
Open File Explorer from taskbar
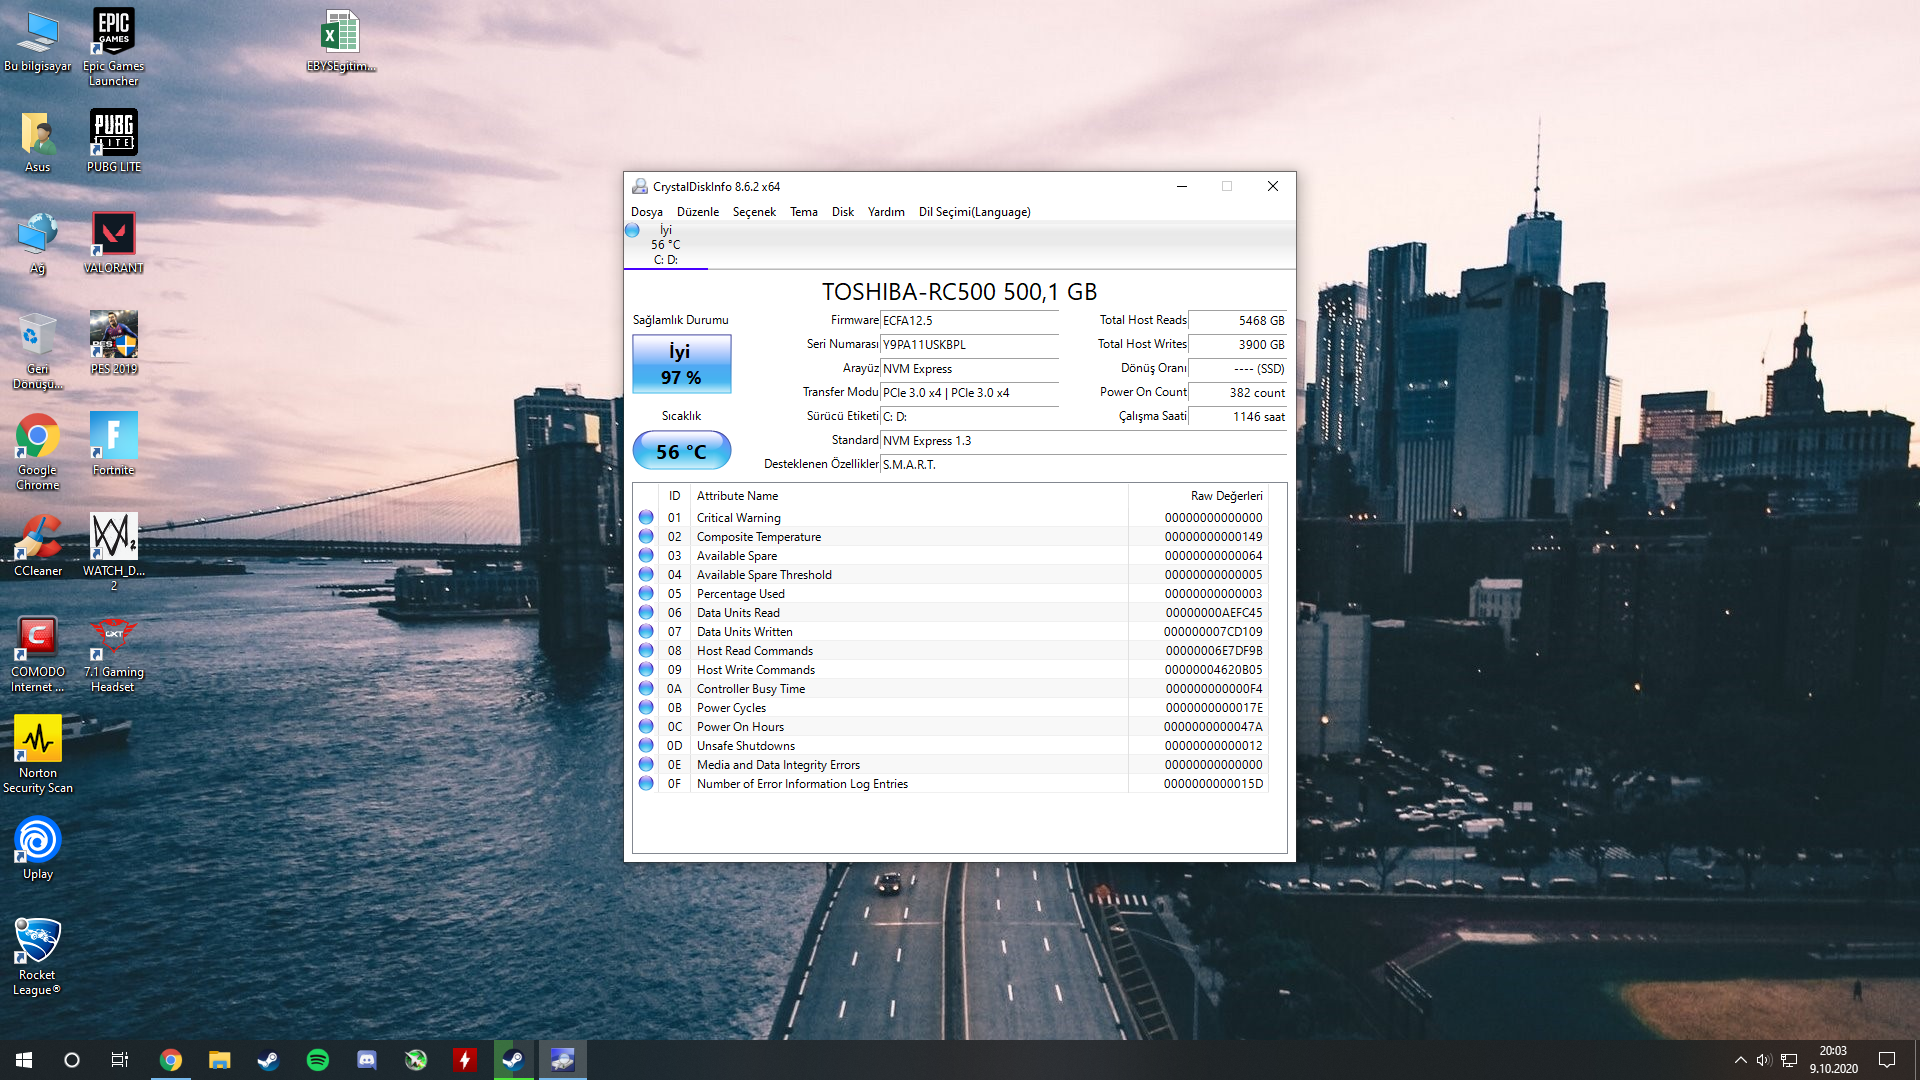point(219,1060)
